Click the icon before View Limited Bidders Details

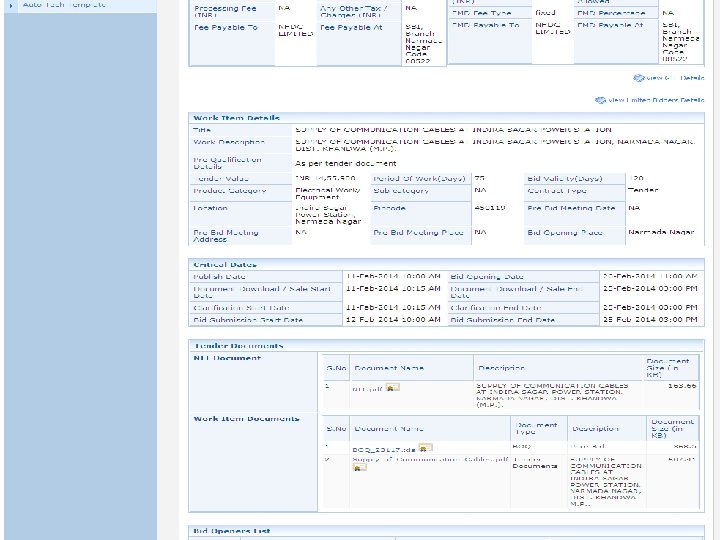(x=600, y=100)
